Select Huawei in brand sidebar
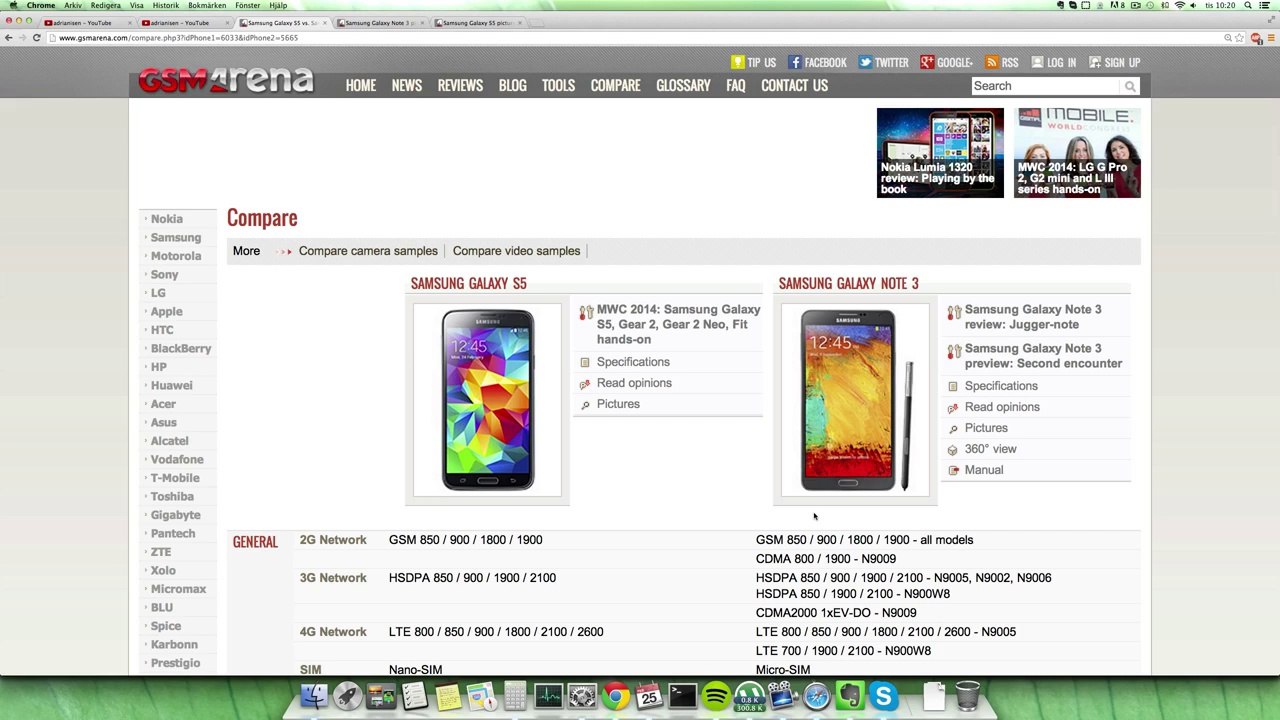The height and width of the screenshot is (720, 1280). point(171,386)
